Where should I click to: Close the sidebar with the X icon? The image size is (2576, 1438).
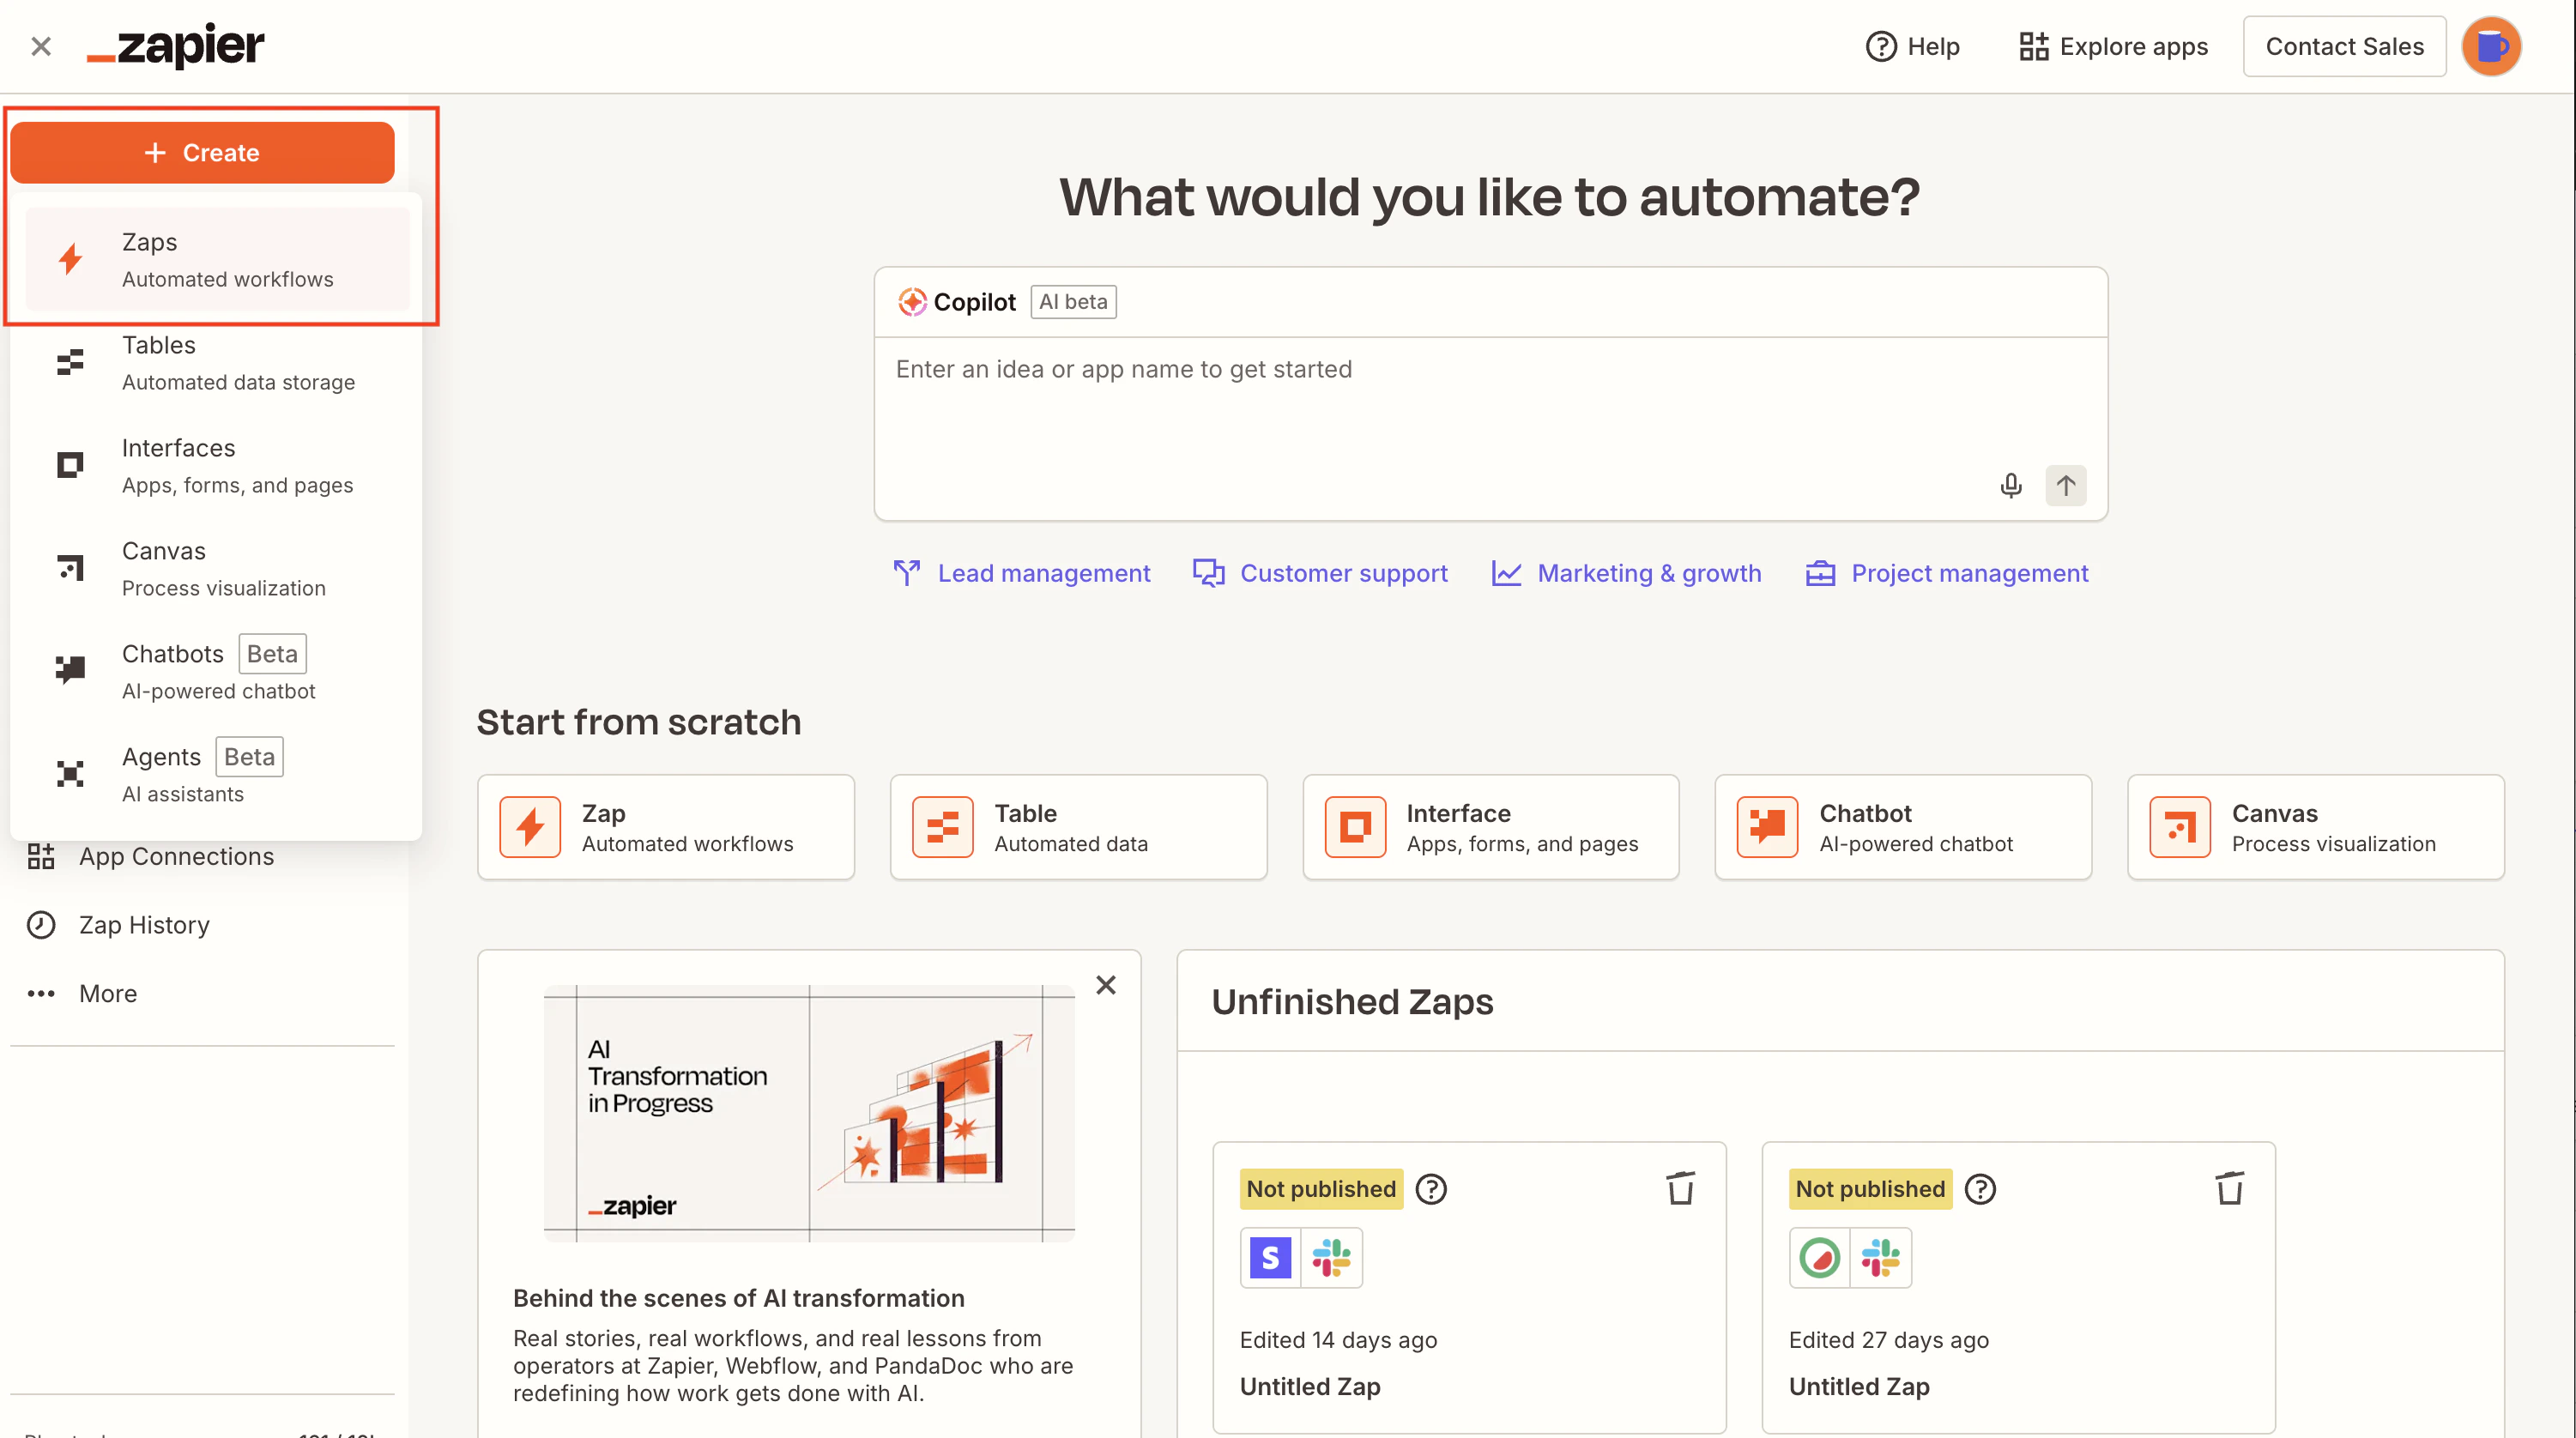click(x=41, y=46)
